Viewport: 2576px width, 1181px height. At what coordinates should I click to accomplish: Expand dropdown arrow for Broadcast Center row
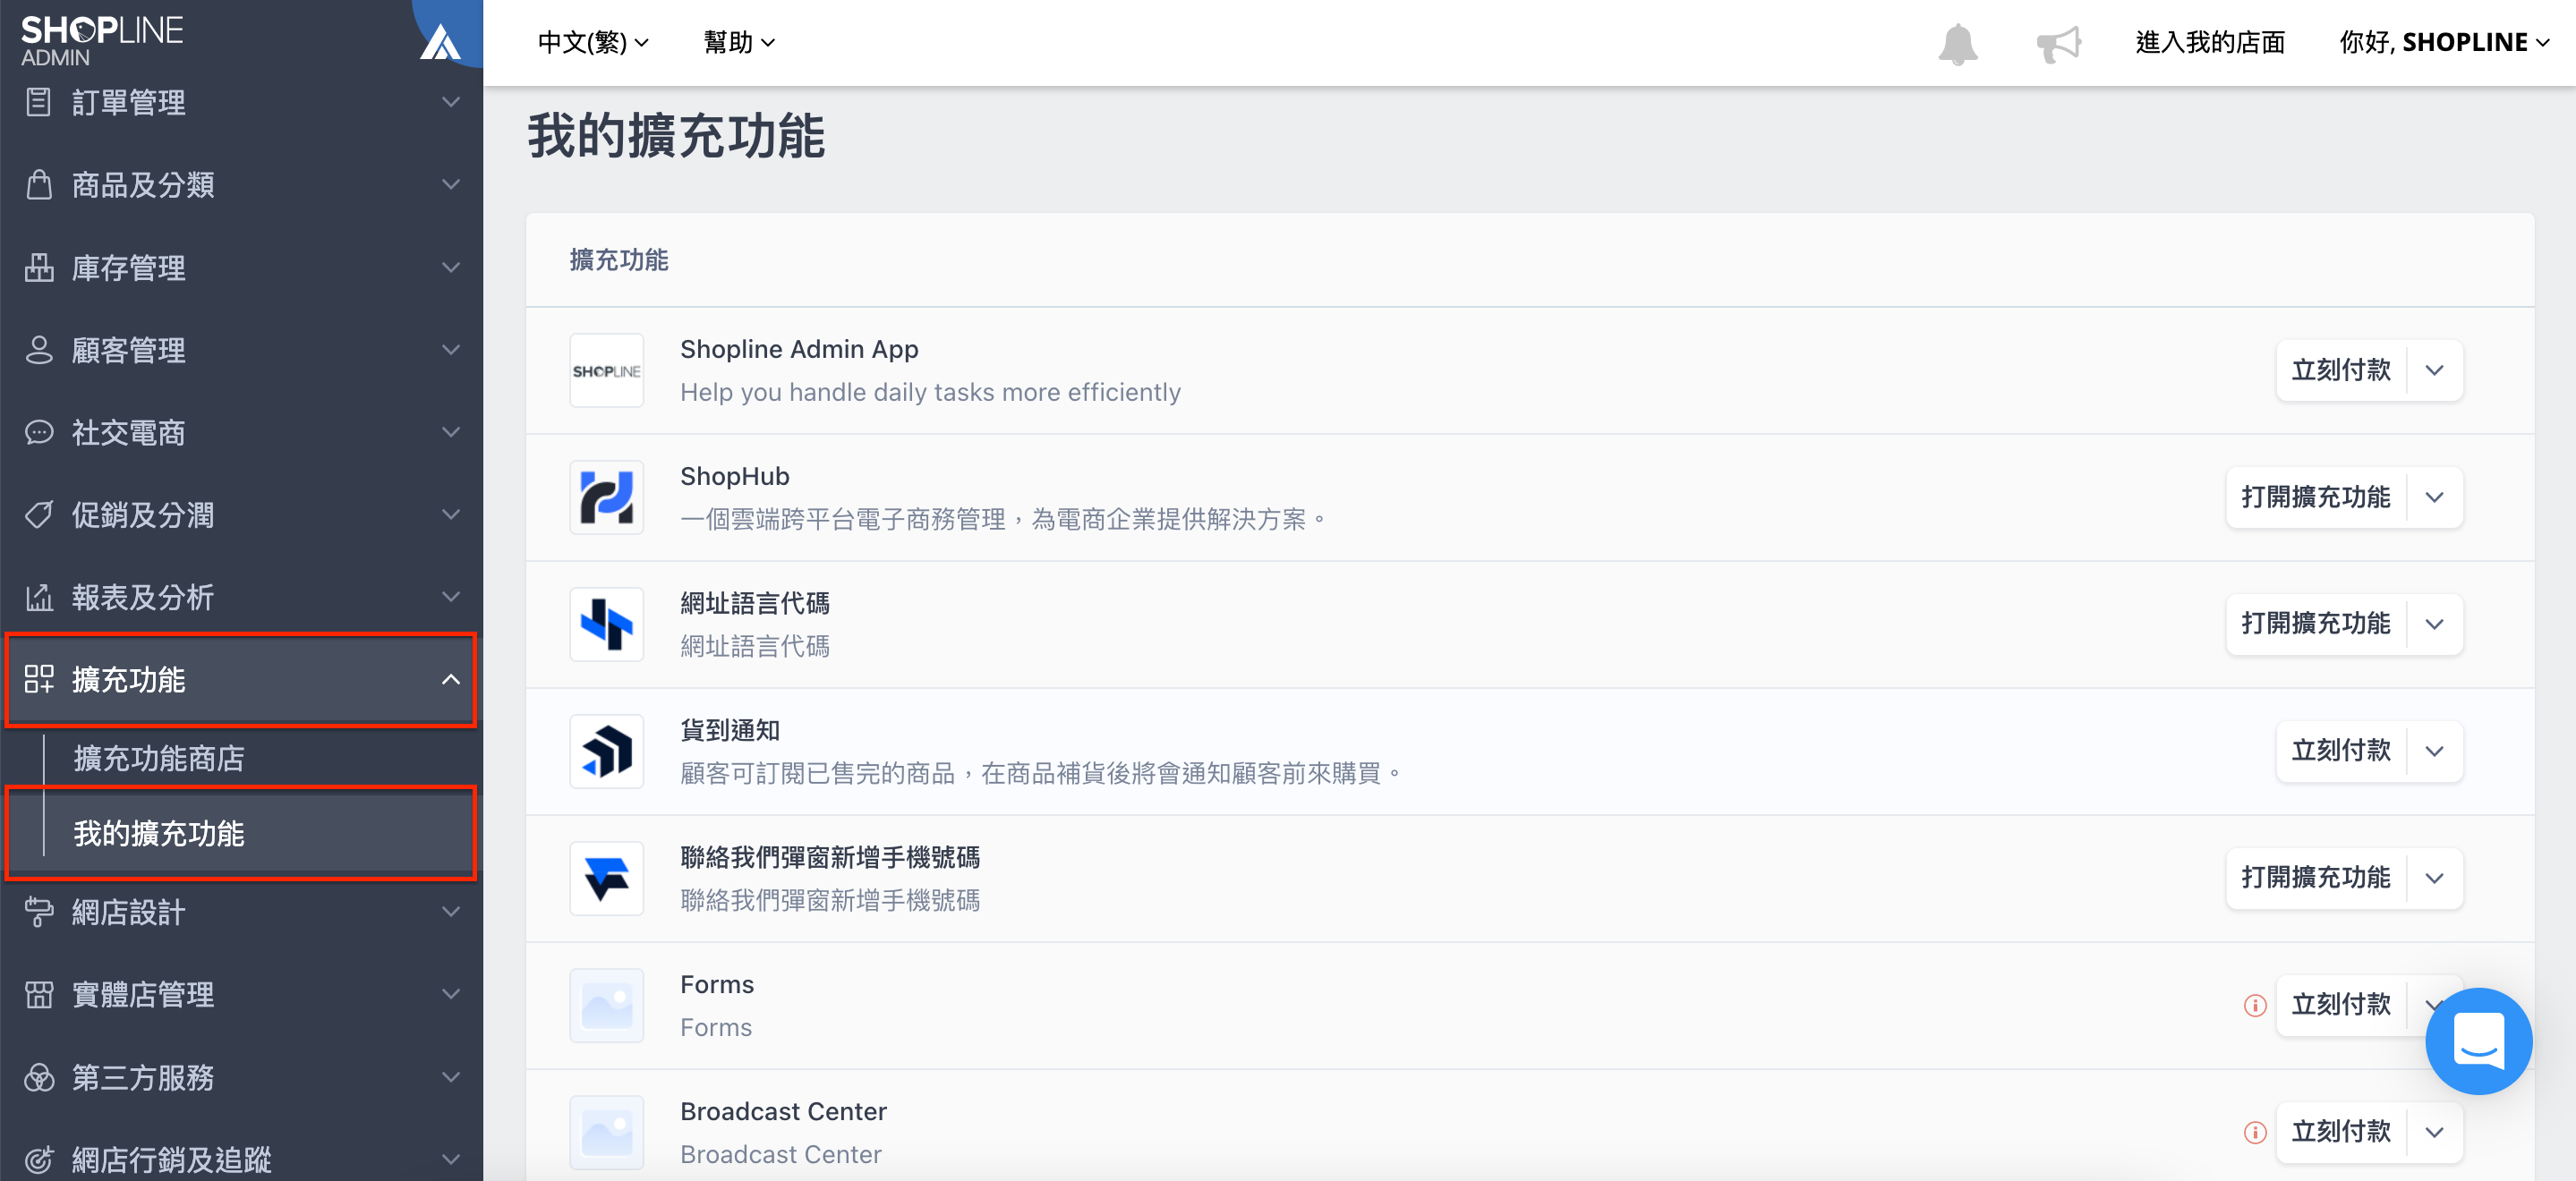2434,1132
